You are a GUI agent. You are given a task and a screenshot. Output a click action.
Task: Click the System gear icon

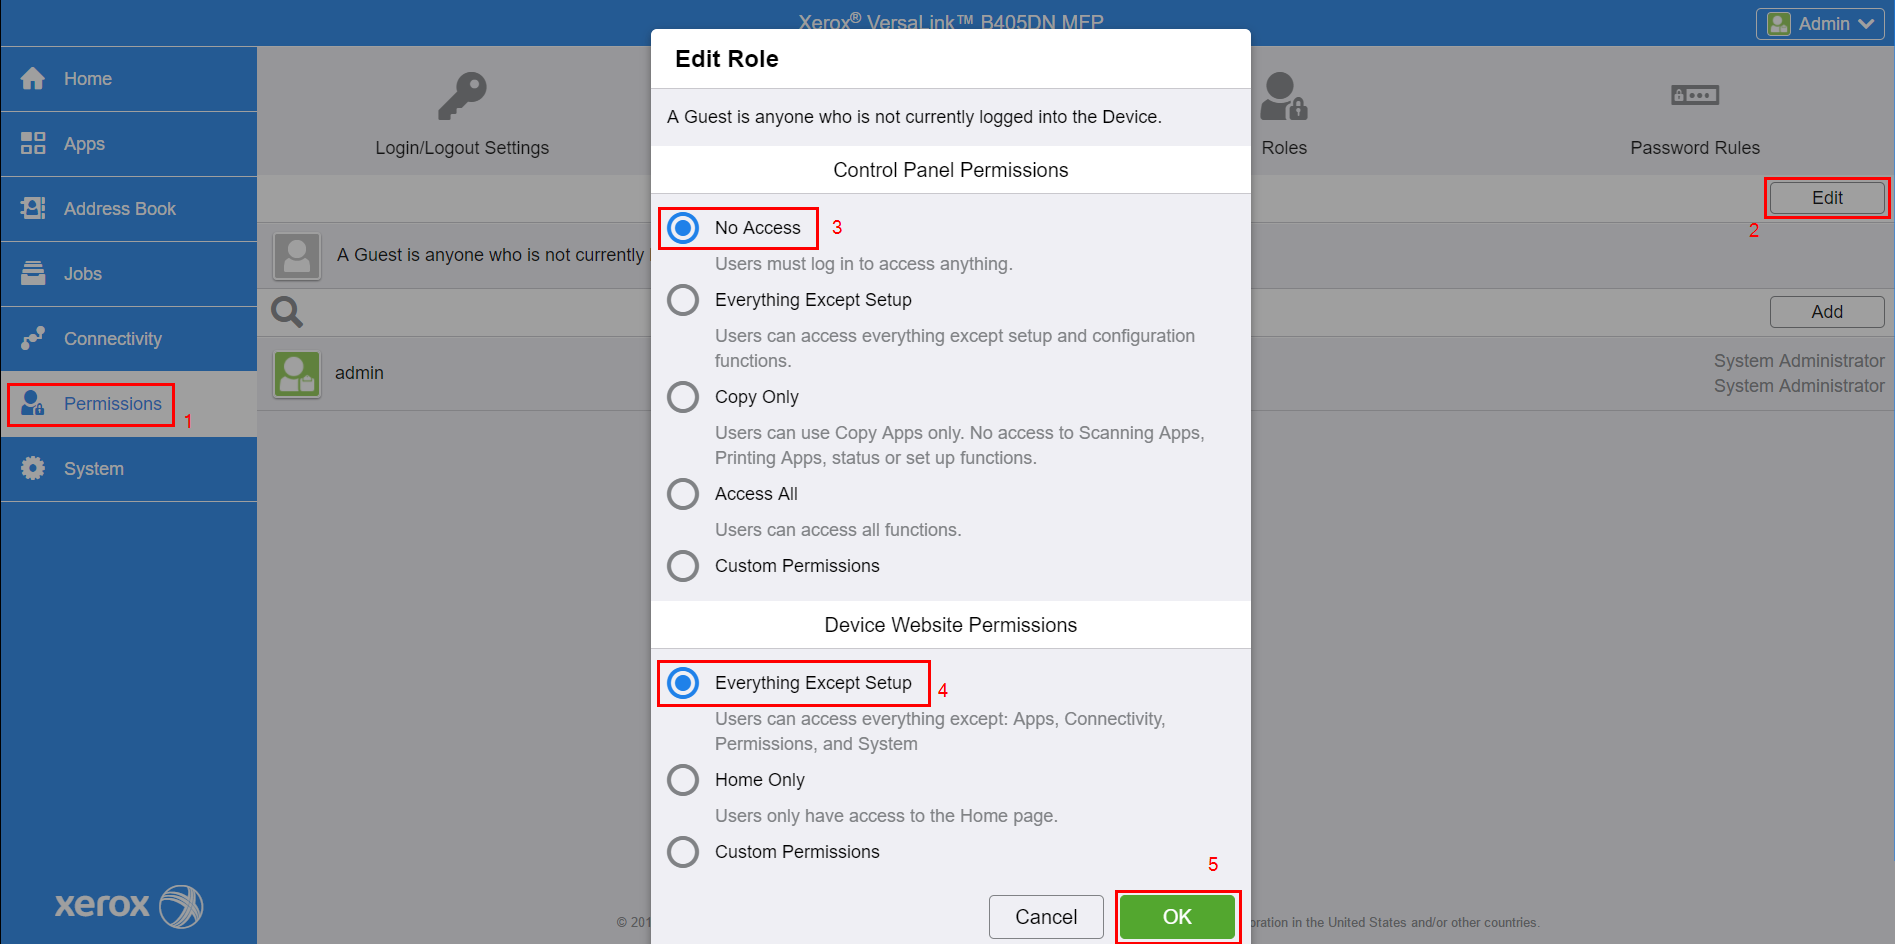[33, 468]
